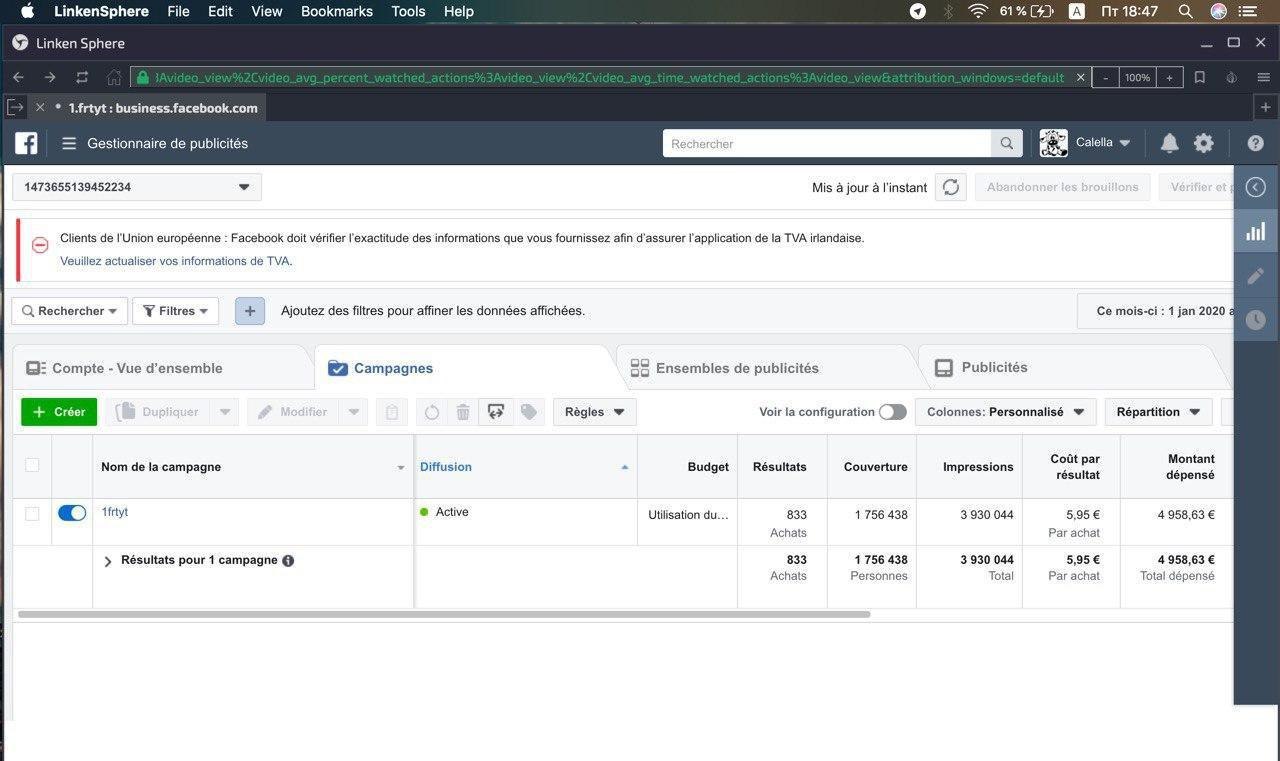The height and width of the screenshot is (761, 1280).
Task: Click the browser home icon
Action: [x=114, y=77]
